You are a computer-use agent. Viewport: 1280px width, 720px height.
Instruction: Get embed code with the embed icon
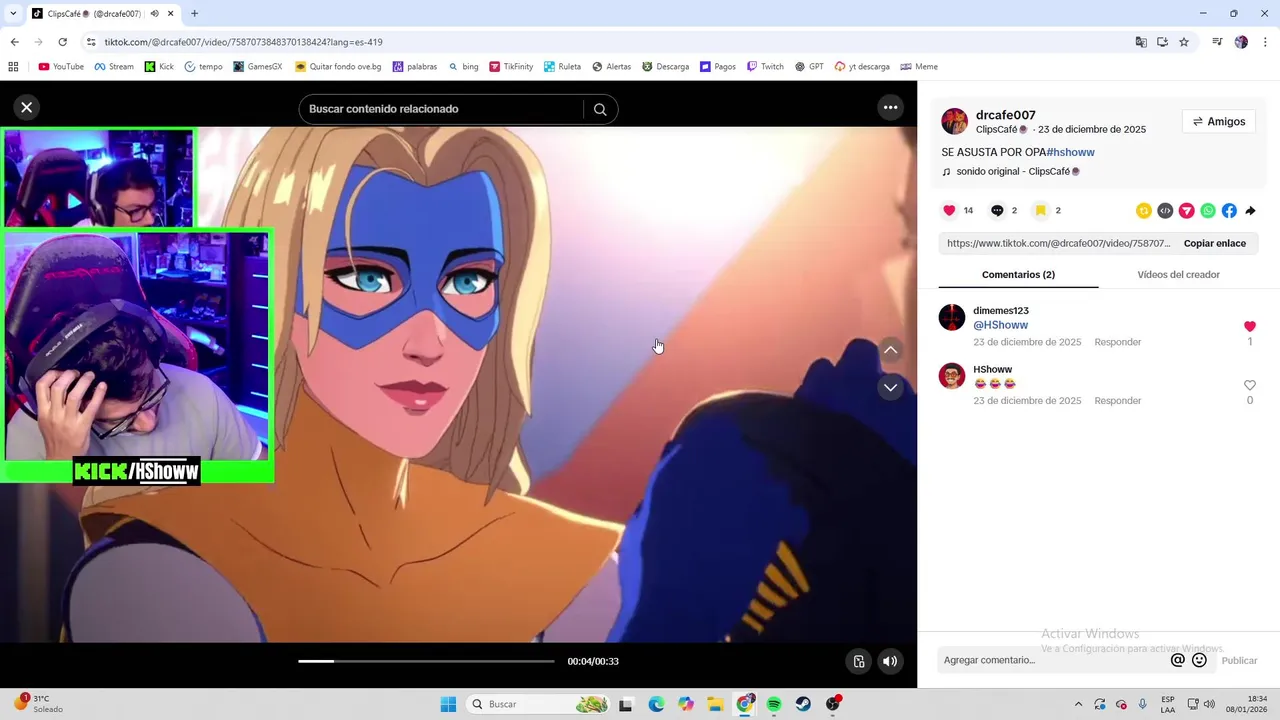click(1165, 210)
